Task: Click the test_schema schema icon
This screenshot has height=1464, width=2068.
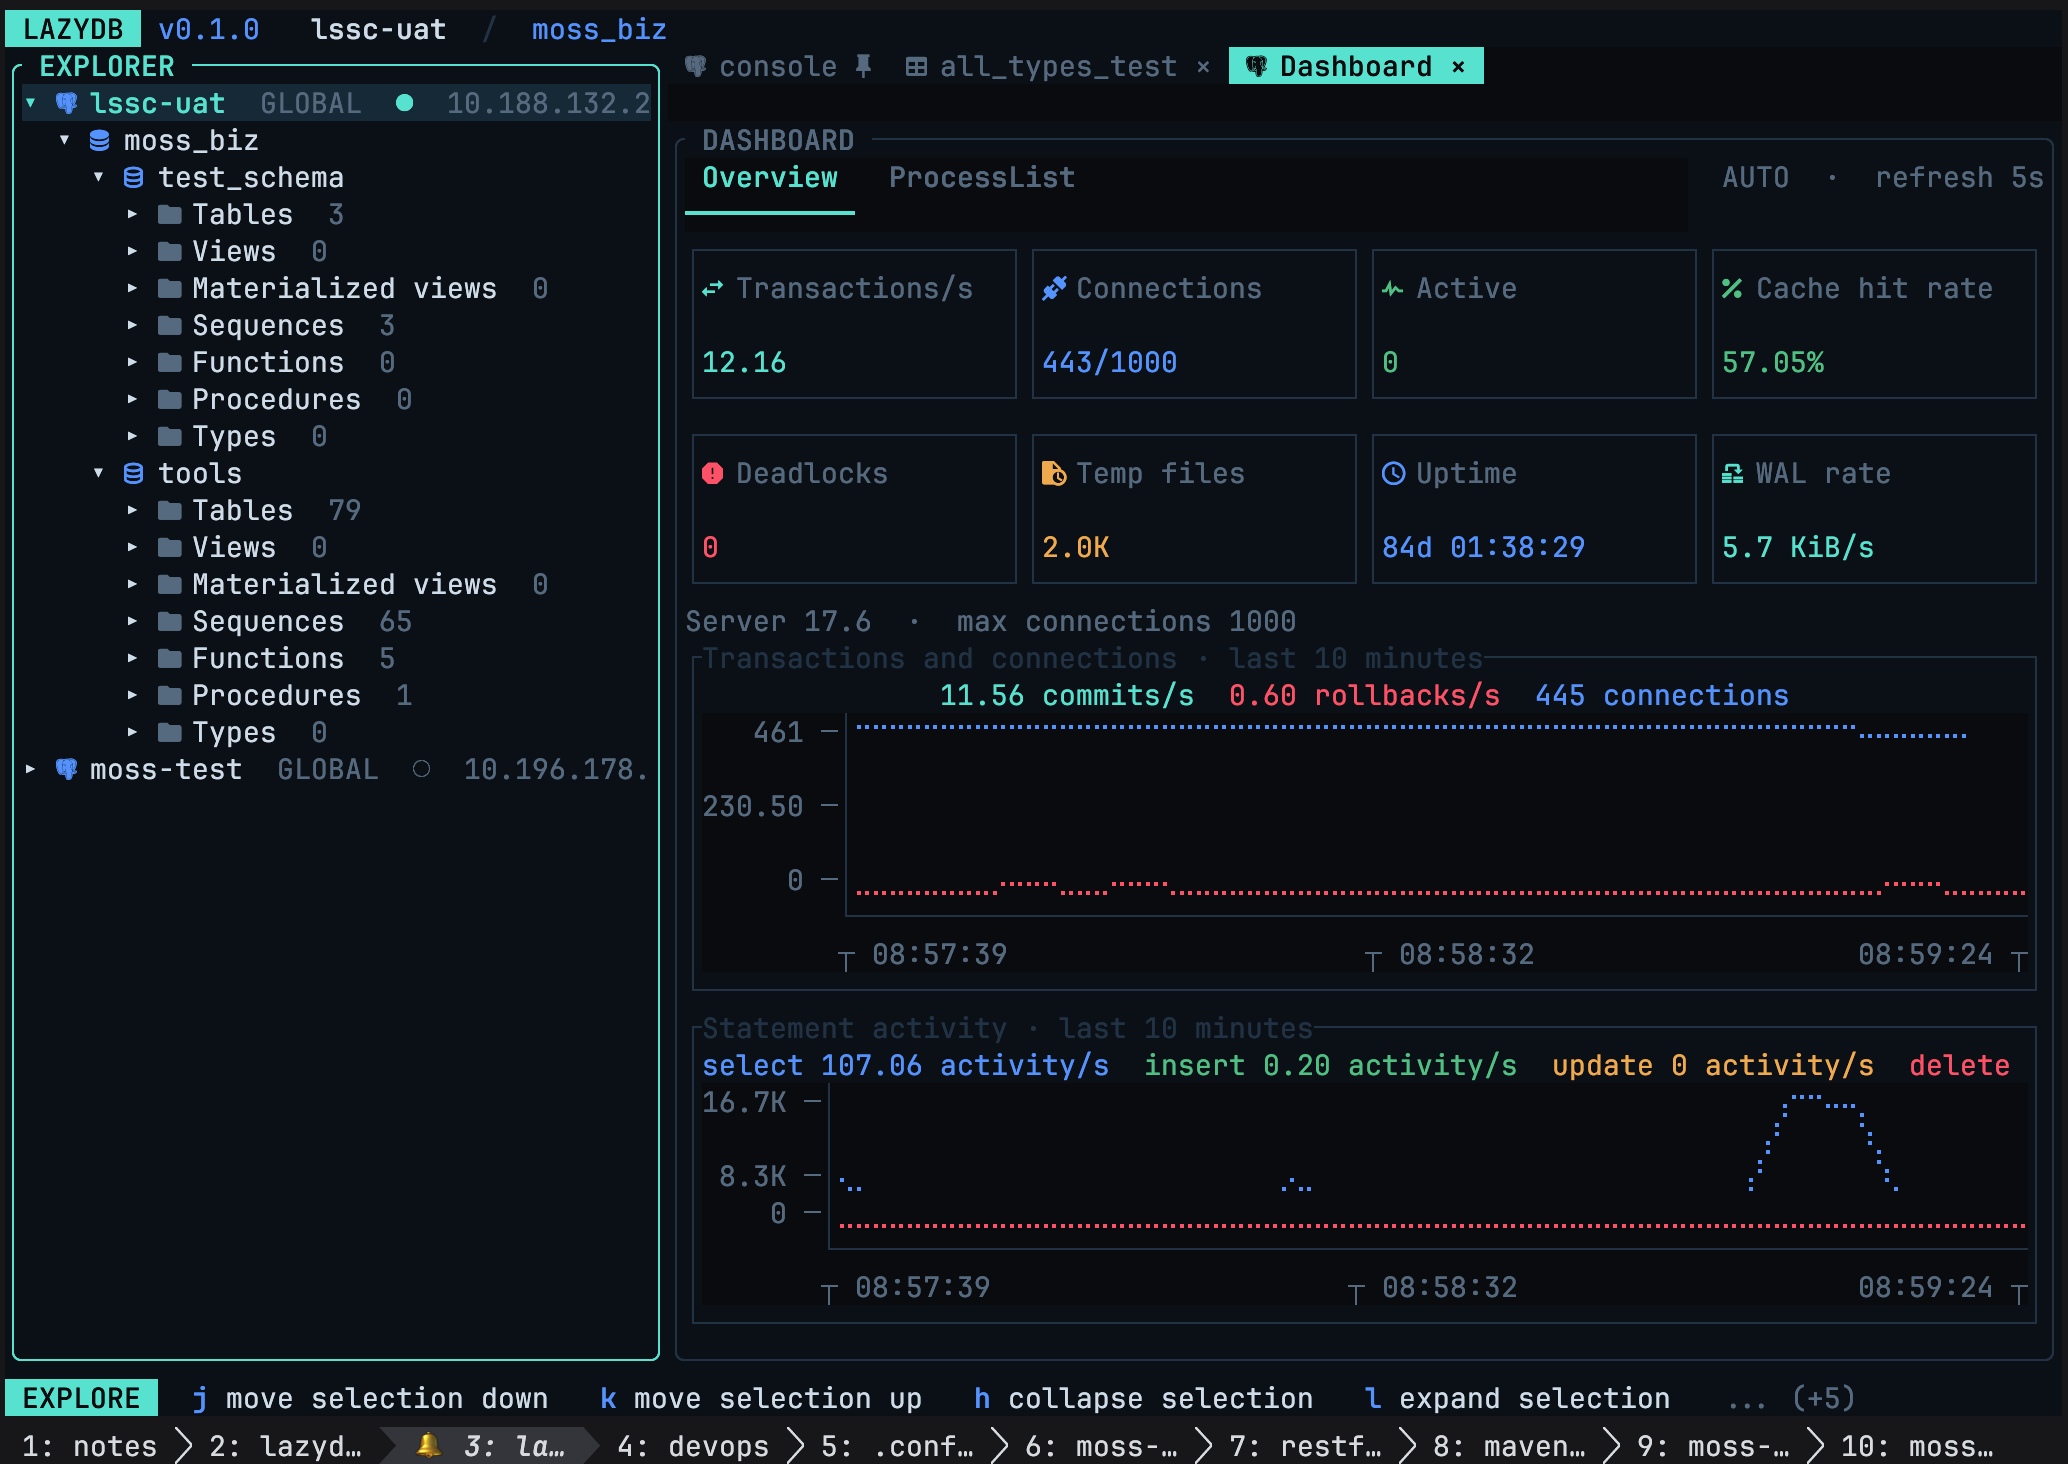Action: (x=133, y=177)
